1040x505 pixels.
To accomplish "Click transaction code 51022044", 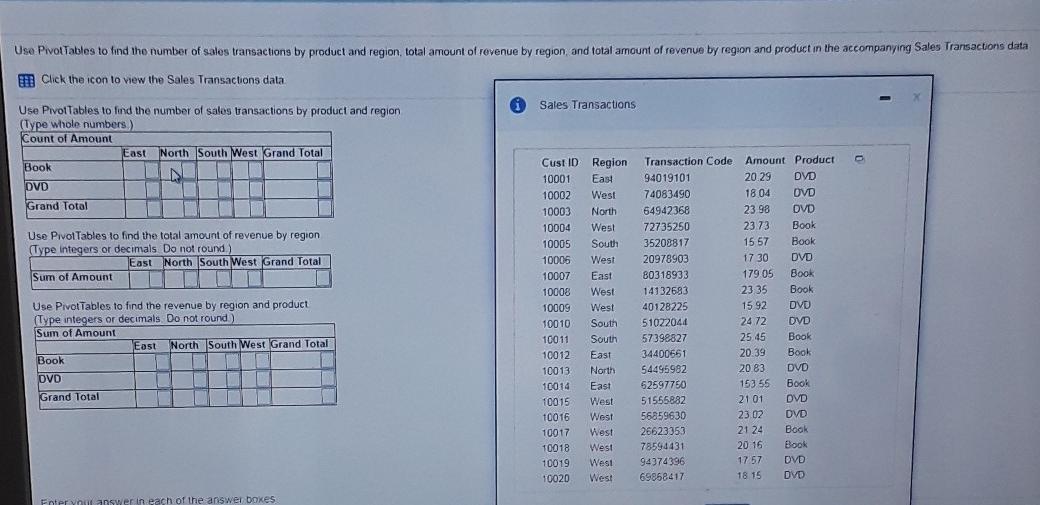I will [x=665, y=323].
